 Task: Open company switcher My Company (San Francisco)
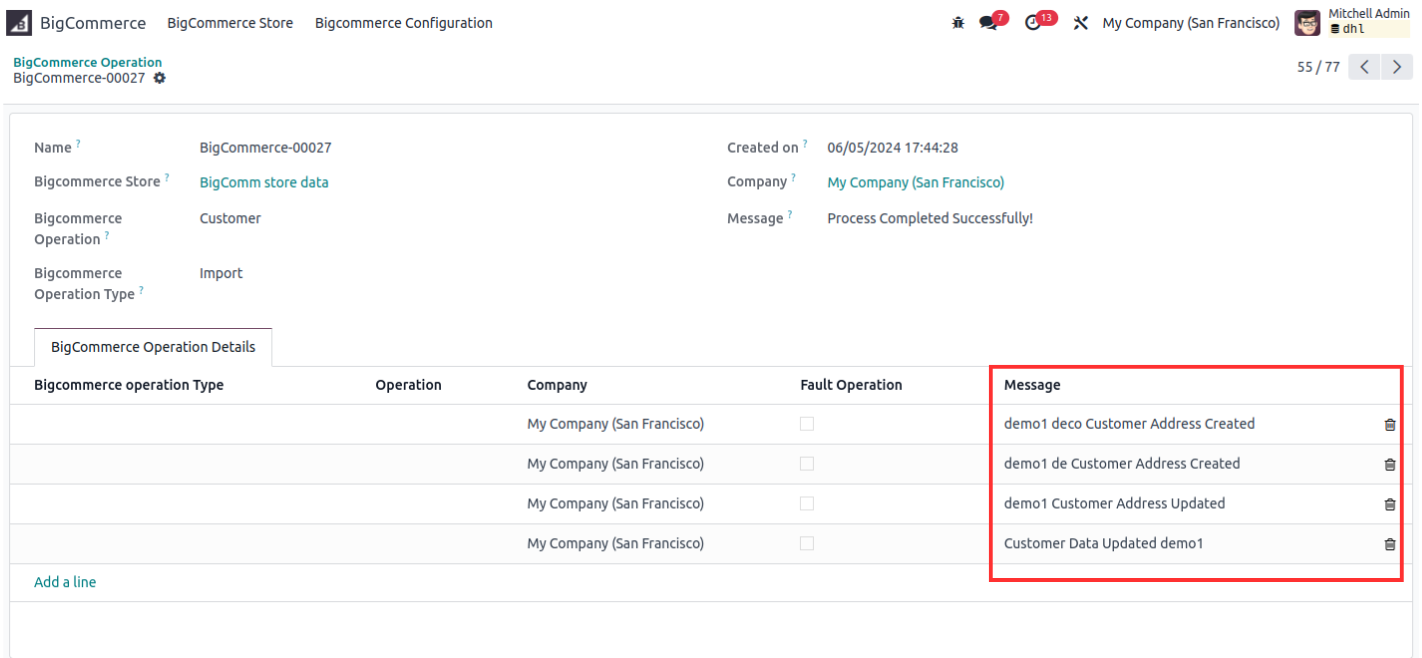[x=1191, y=23]
